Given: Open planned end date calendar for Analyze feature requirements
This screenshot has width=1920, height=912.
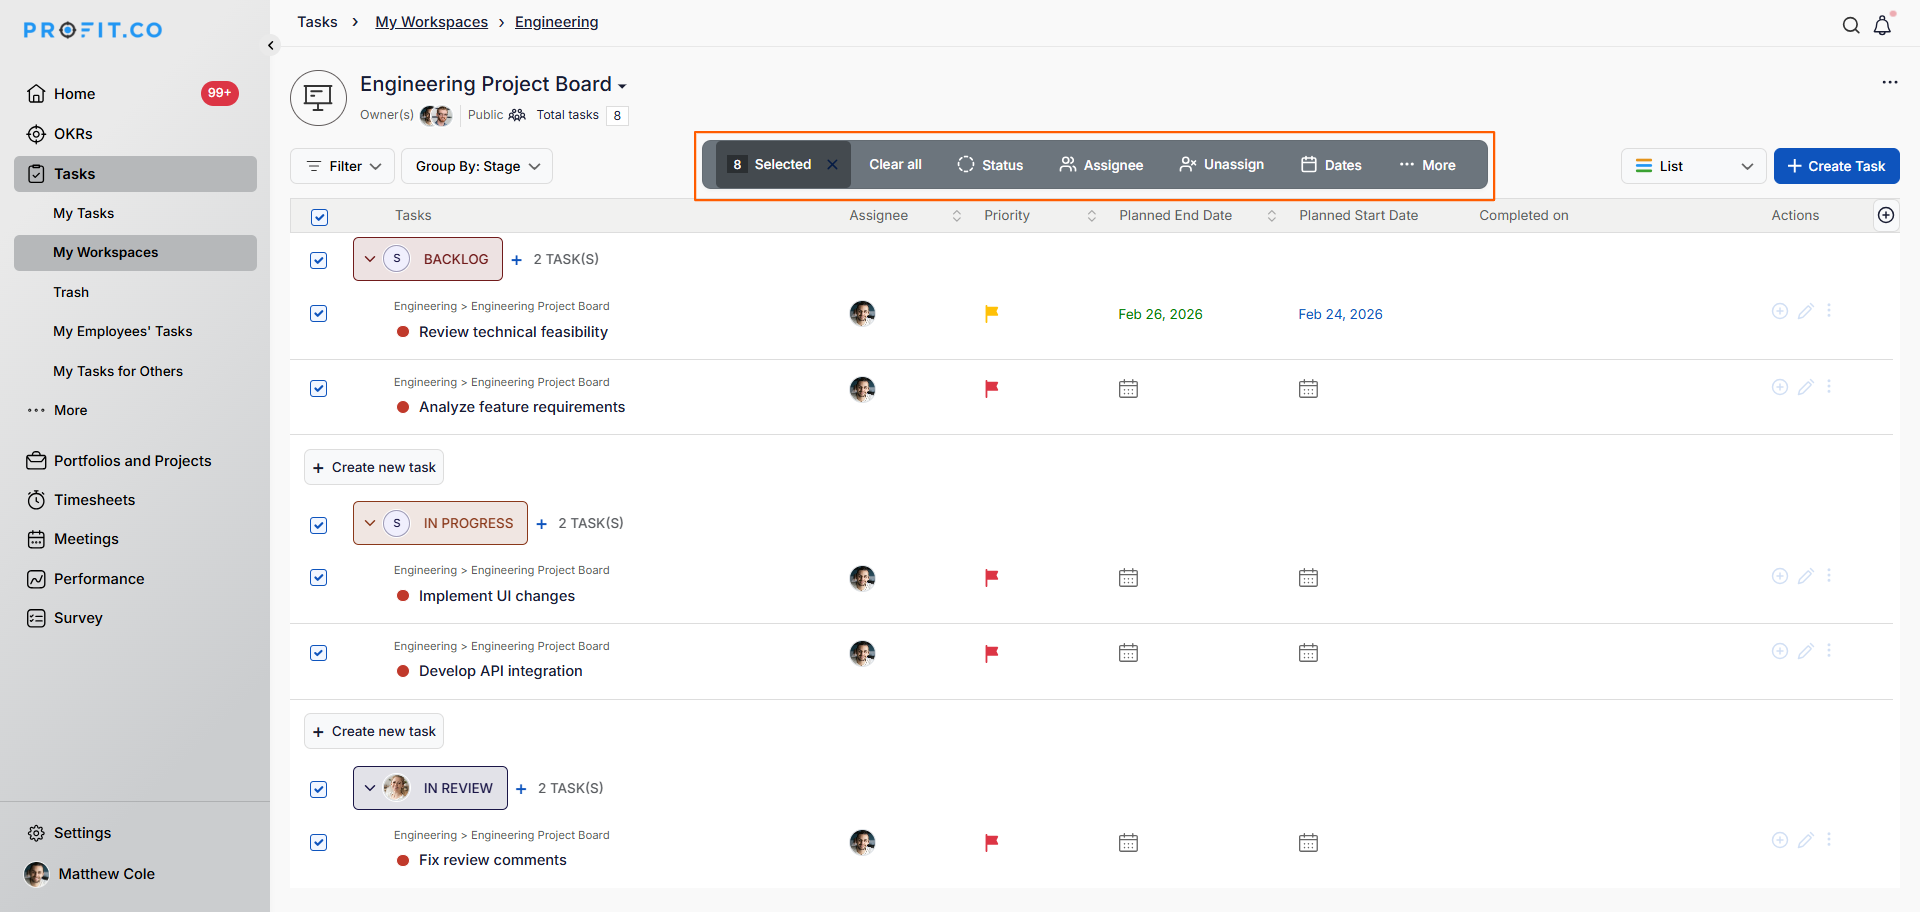Looking at the screenshot, I should pos(1128,389).
